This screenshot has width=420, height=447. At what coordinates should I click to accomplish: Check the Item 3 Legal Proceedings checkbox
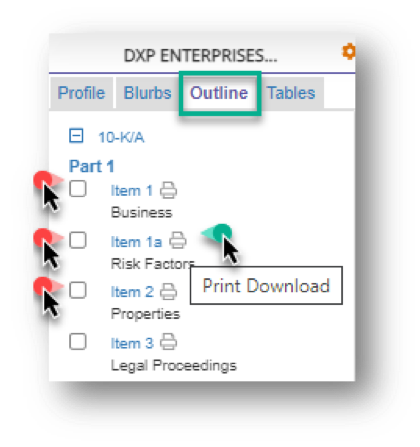[78, 342]
